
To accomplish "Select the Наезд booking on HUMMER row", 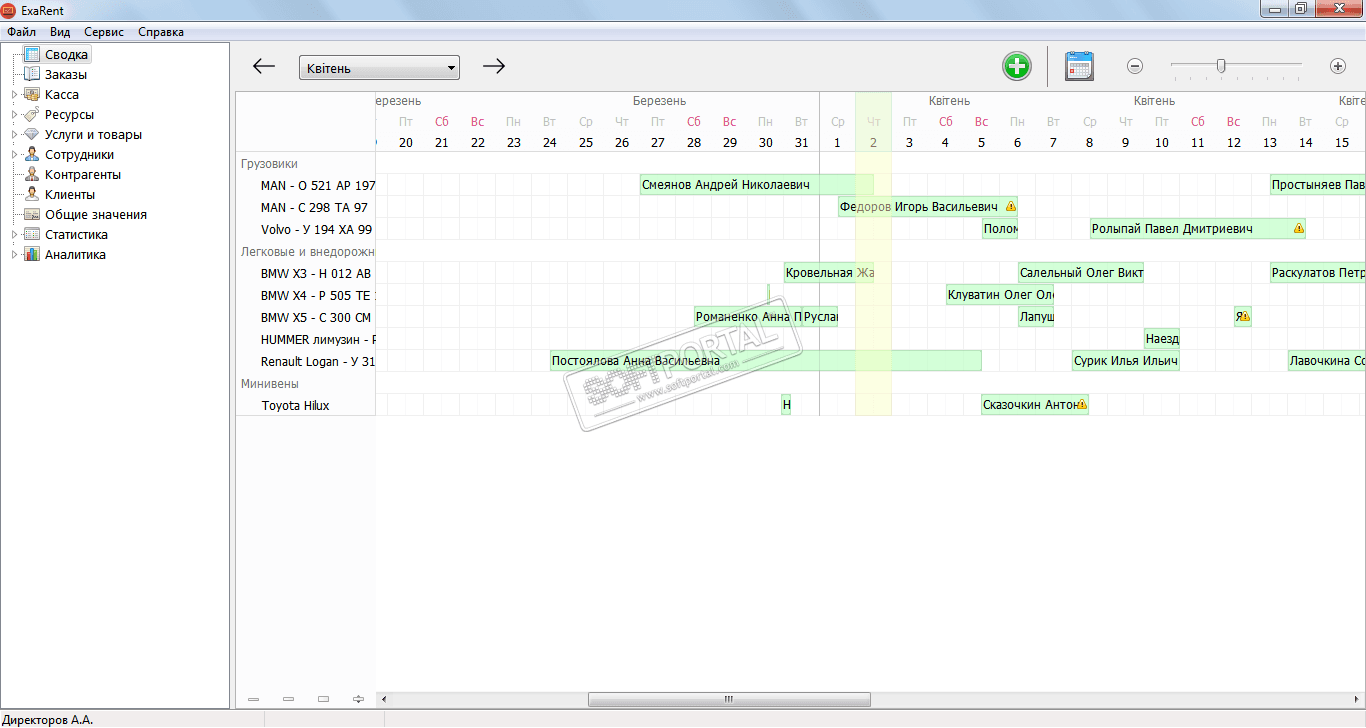I will pyautogui.click(x=1162, y=339).
